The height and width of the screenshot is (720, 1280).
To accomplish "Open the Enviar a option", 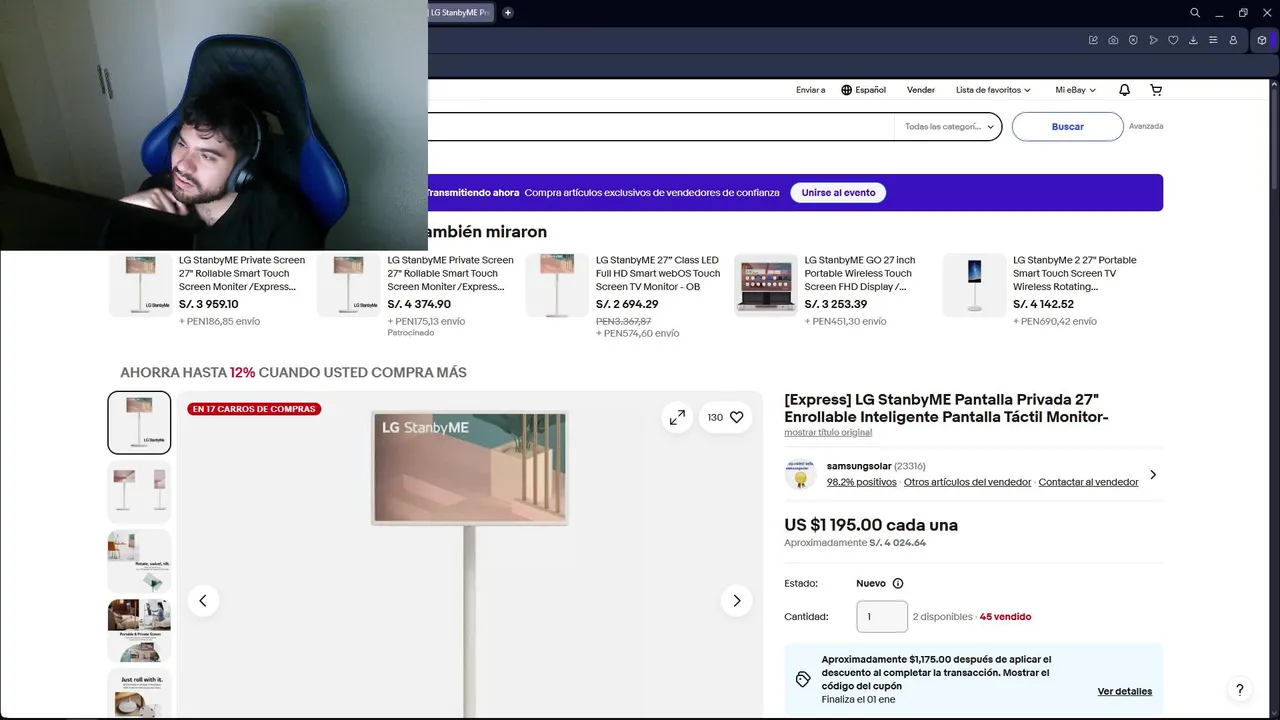I will coord(811,90).
